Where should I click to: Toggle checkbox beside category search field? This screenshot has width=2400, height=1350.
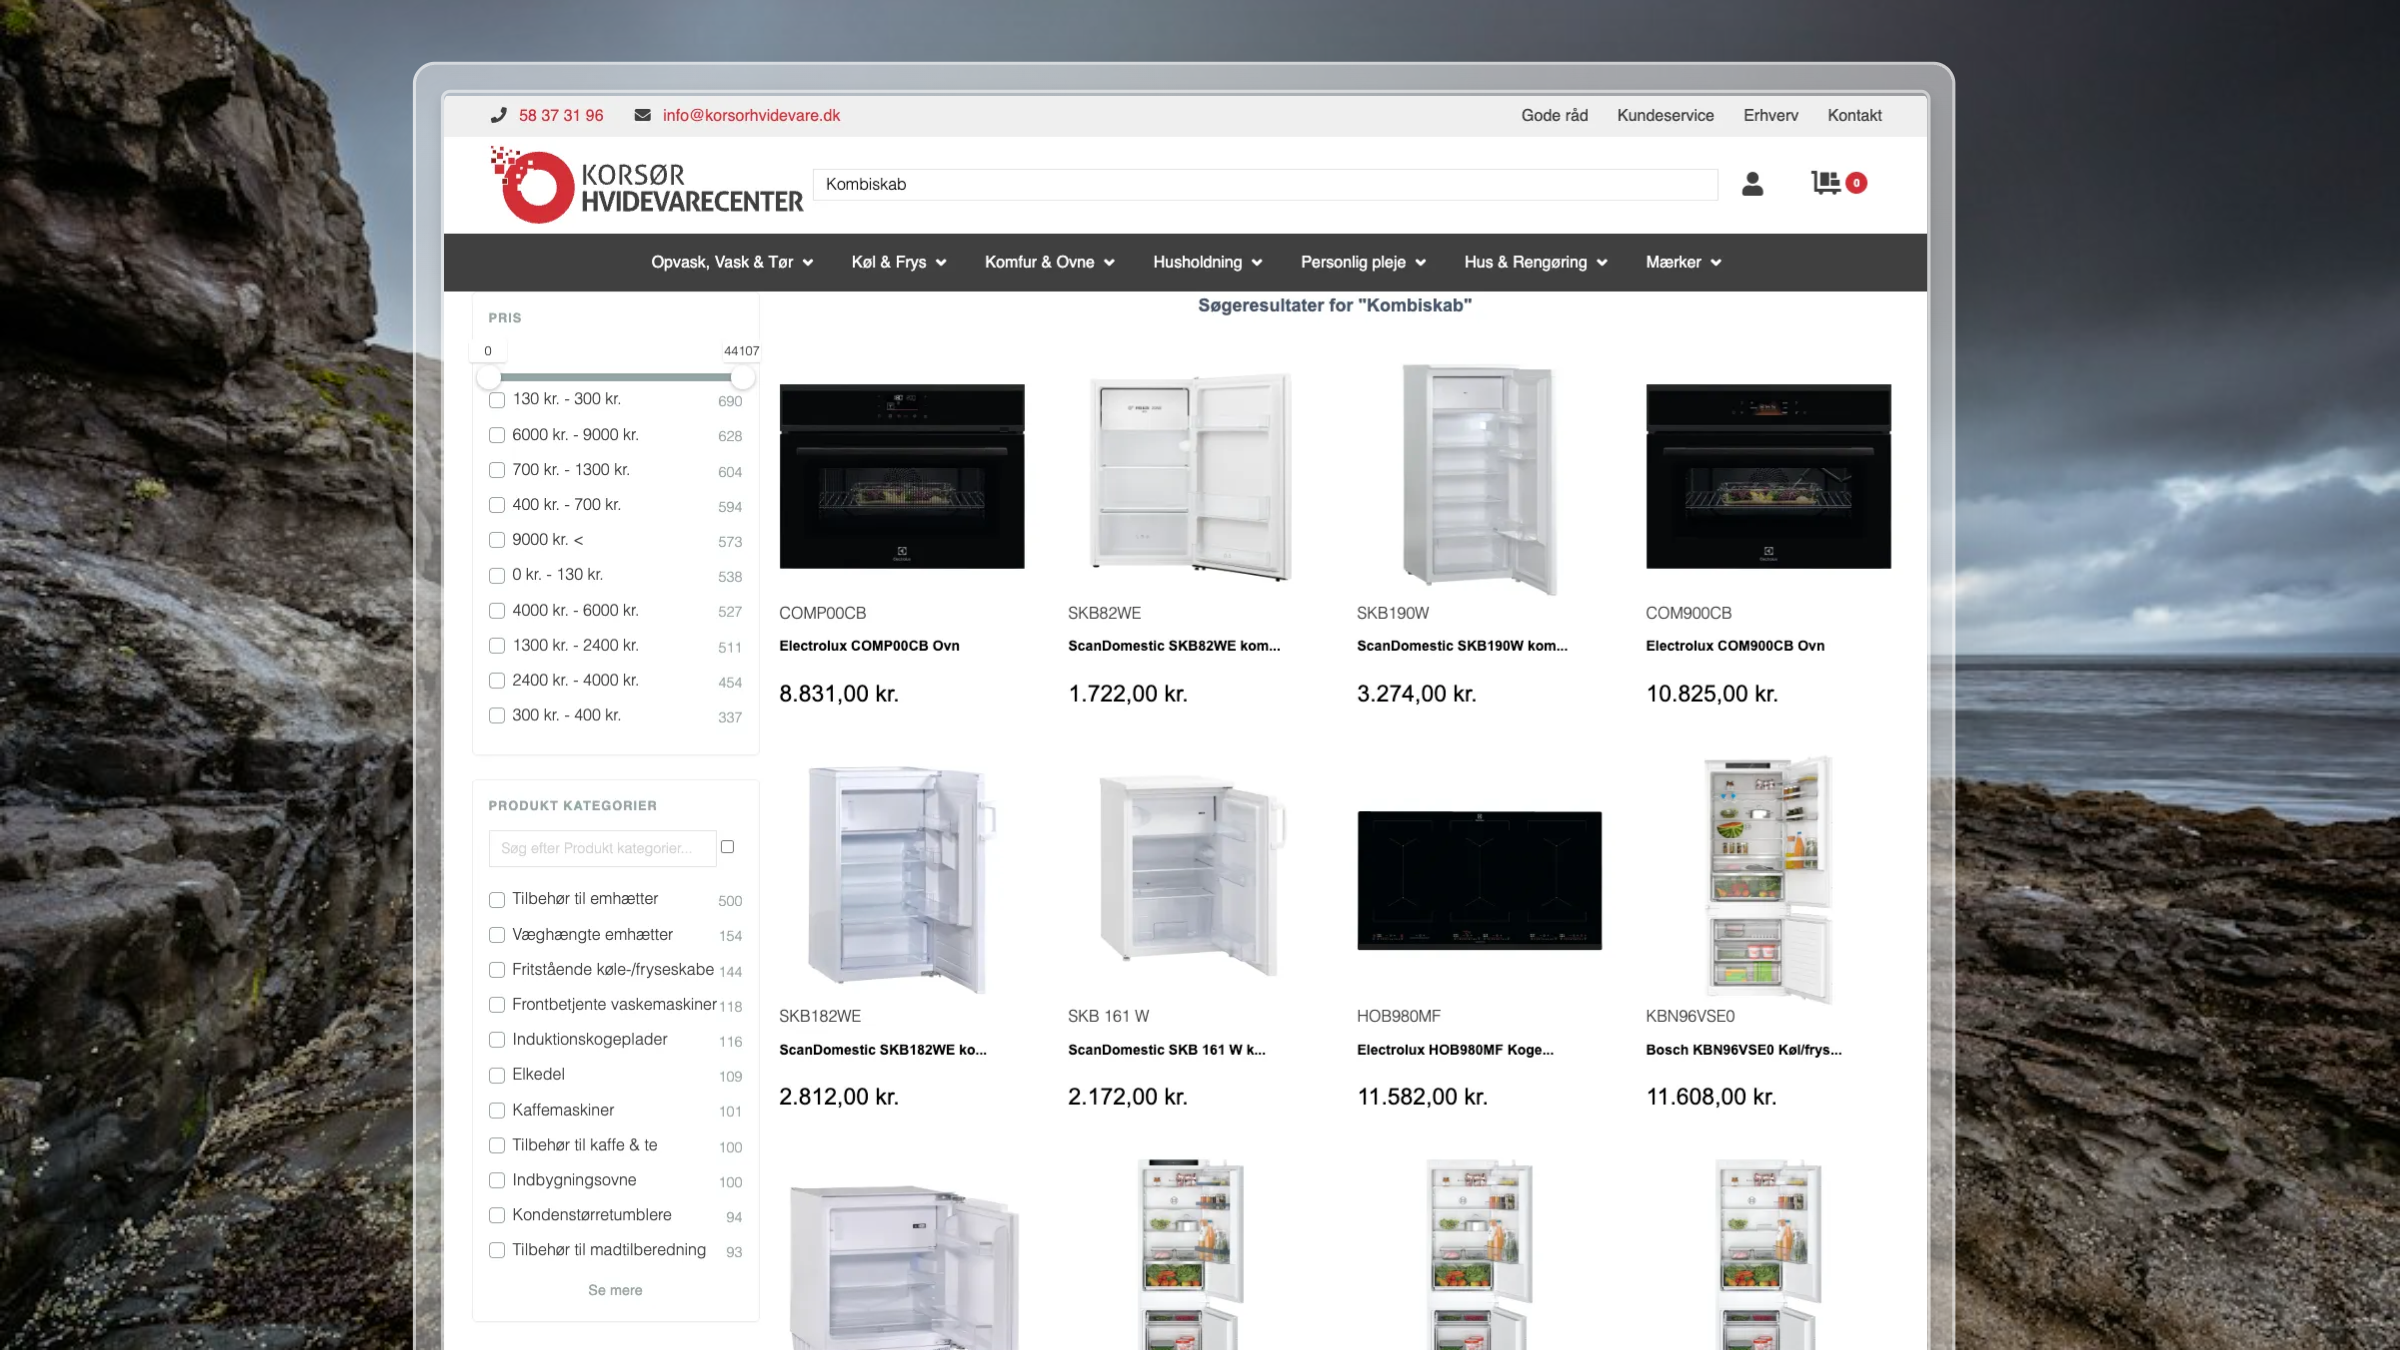click(x=728, y=847)
